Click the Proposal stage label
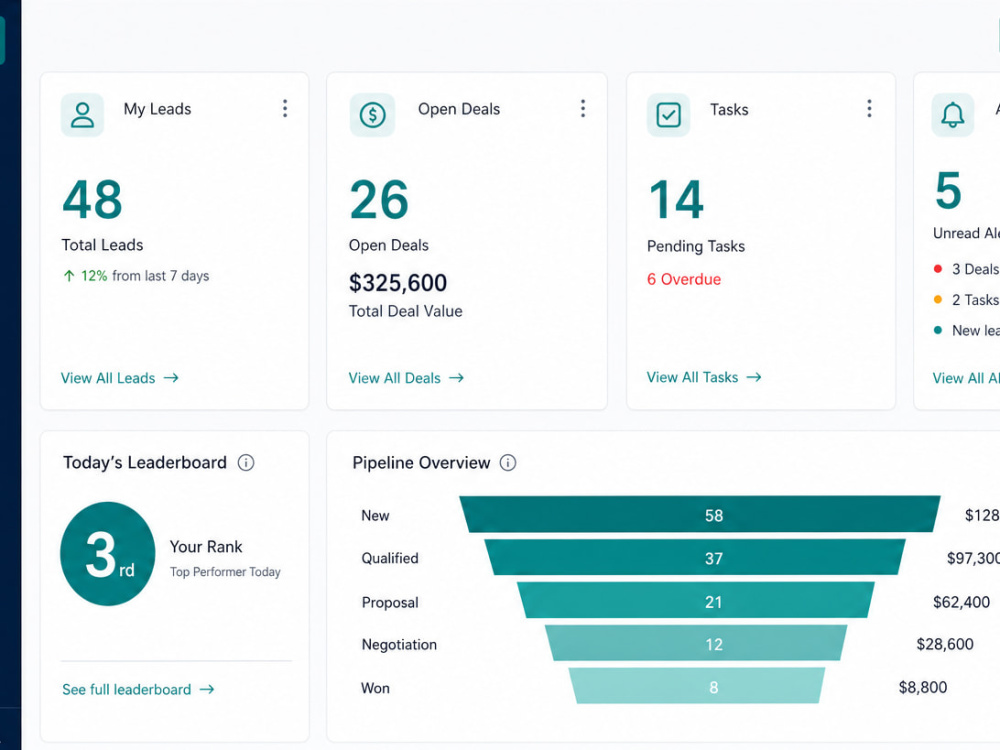1000x750 pixels. pos(390,603)
